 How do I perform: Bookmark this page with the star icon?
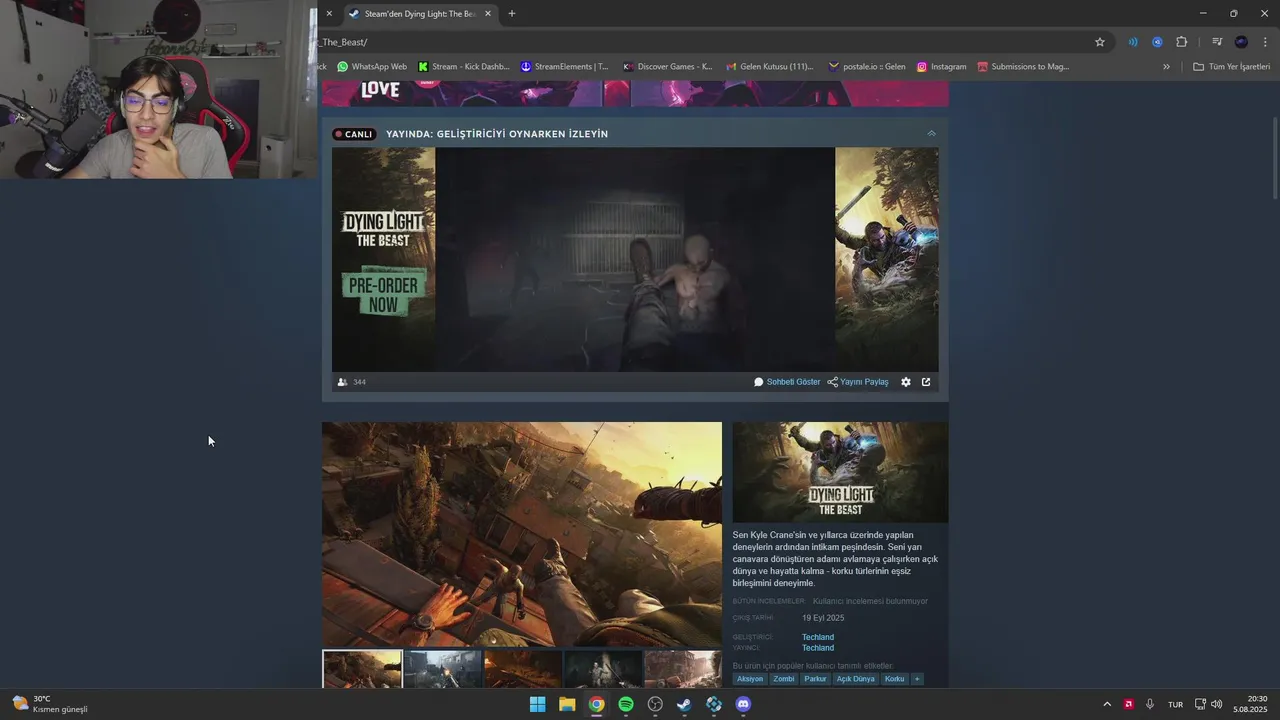pos(1100,42)
